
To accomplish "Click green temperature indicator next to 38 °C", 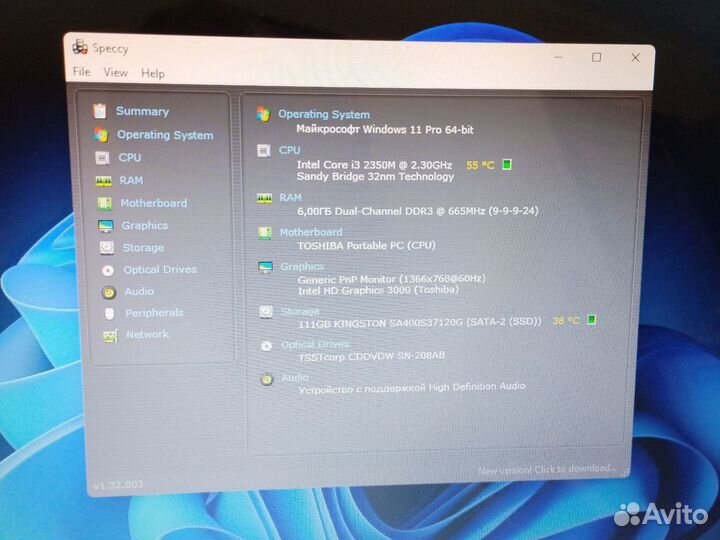I will click(x=592, y=319).
